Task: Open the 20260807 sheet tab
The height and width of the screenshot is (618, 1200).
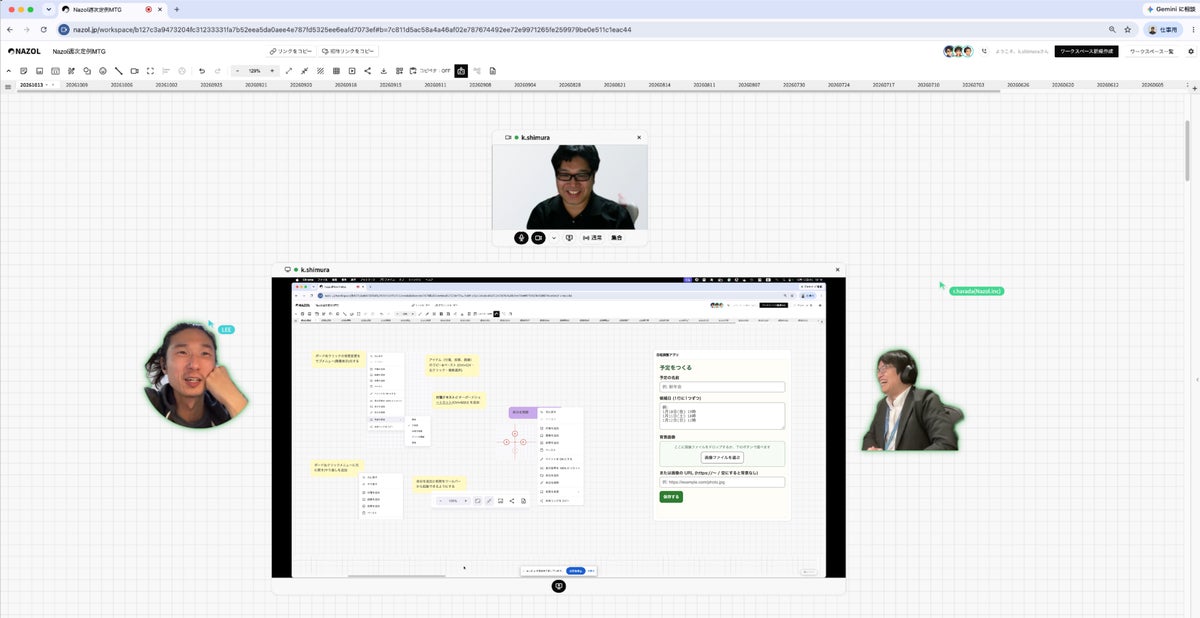Action: (749, 85)
